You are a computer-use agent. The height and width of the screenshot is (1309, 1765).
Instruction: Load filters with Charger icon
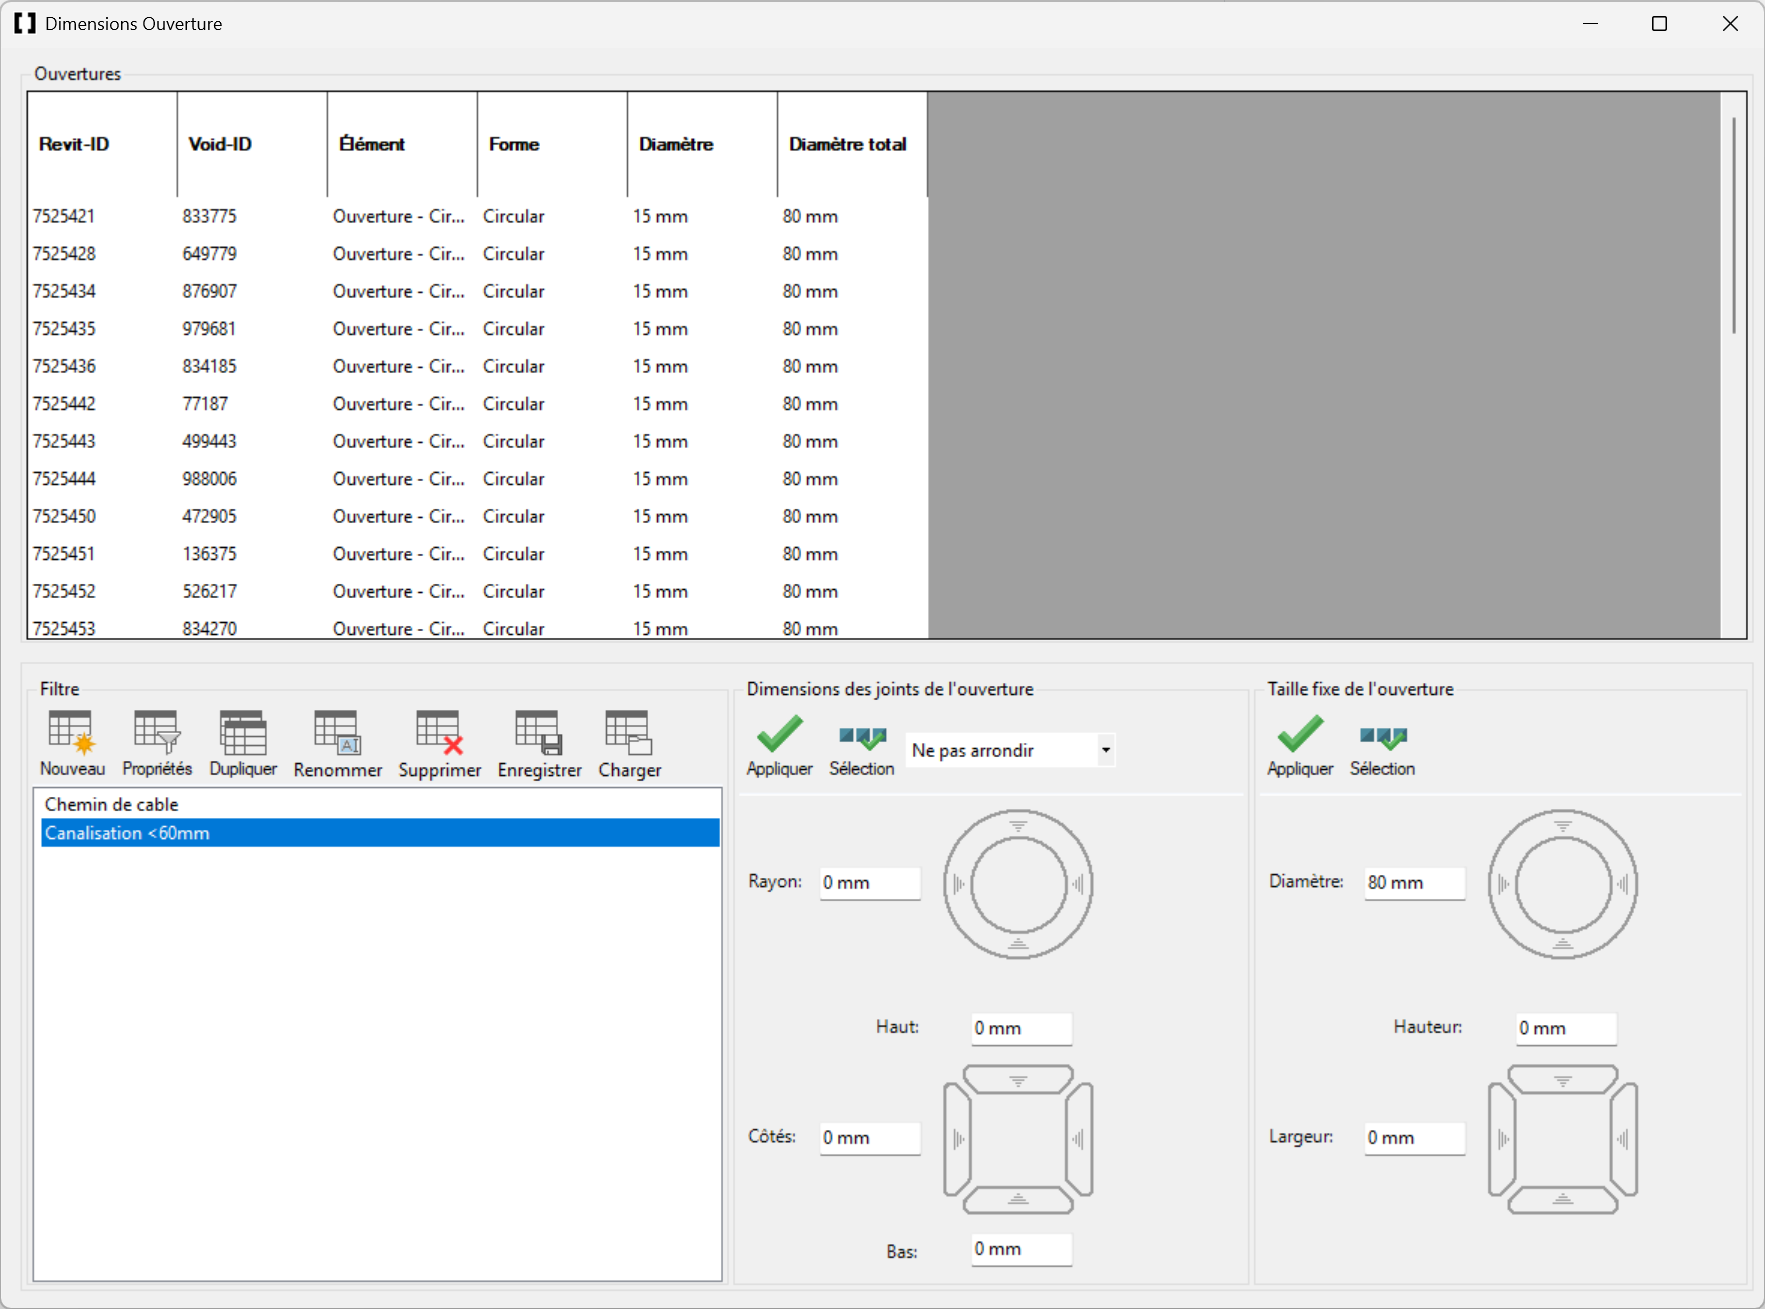629,744
